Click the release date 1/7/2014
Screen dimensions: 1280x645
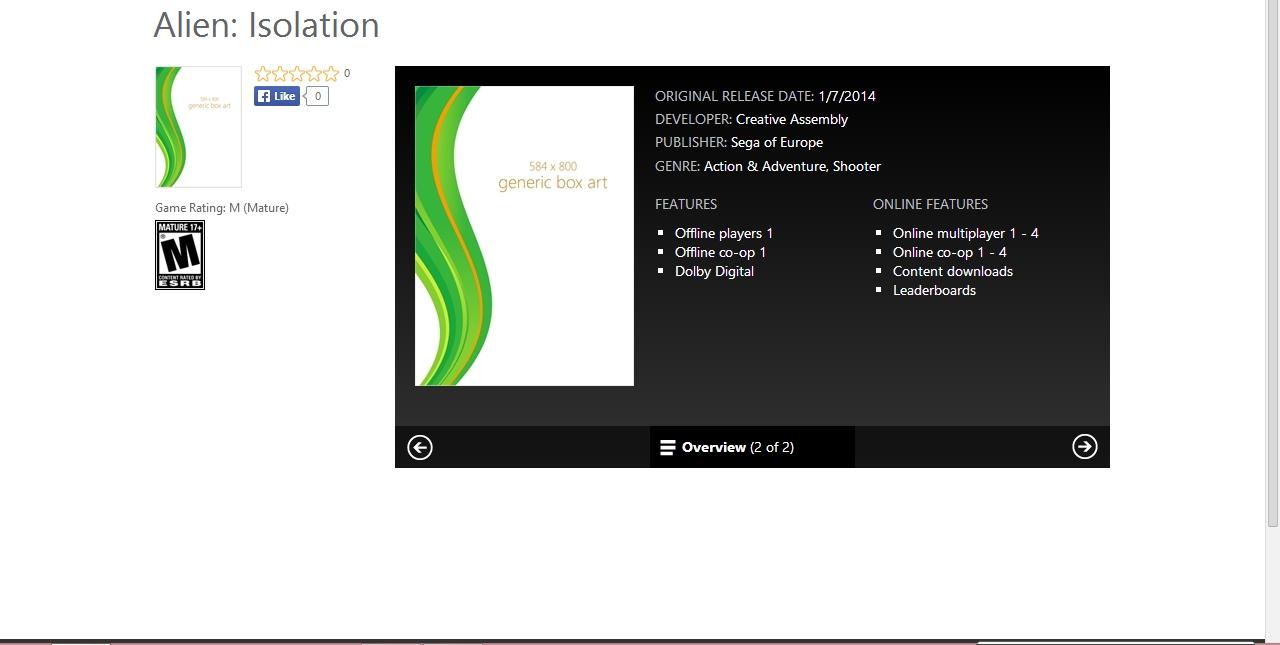(x=847, y=96)
